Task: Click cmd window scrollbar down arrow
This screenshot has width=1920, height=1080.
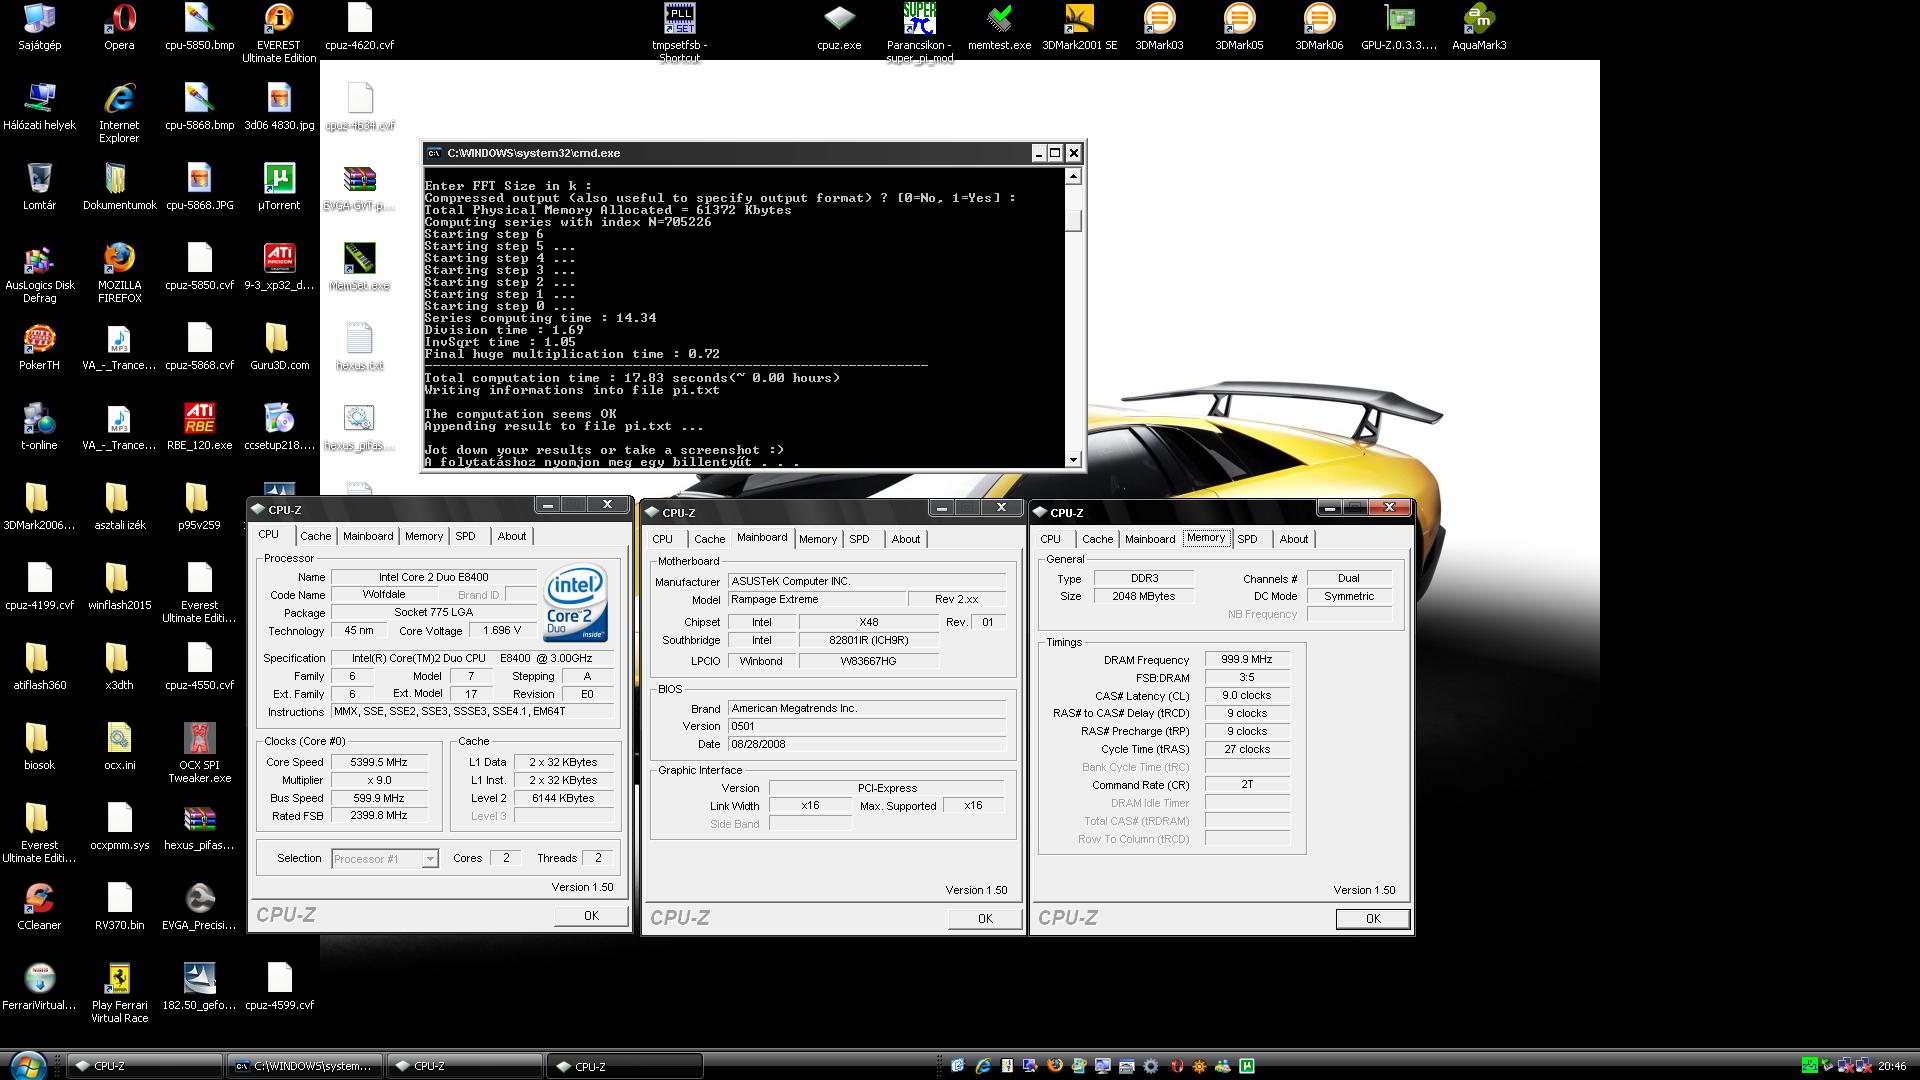Action: [1073, 460]
